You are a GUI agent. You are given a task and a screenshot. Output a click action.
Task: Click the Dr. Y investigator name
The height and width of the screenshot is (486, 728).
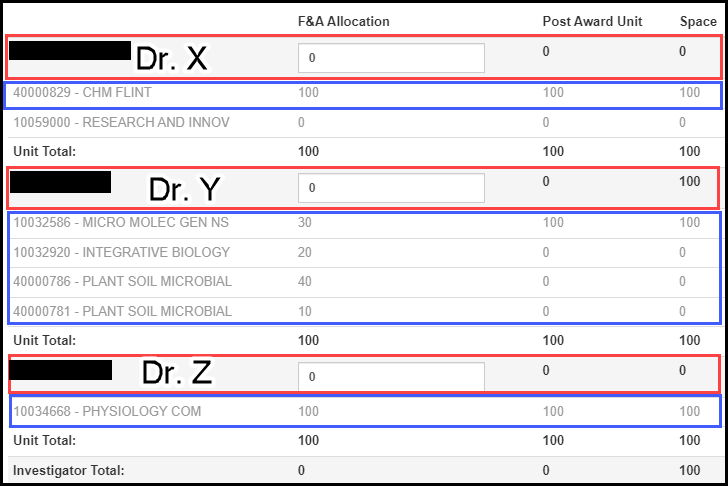tap(184, 189)
